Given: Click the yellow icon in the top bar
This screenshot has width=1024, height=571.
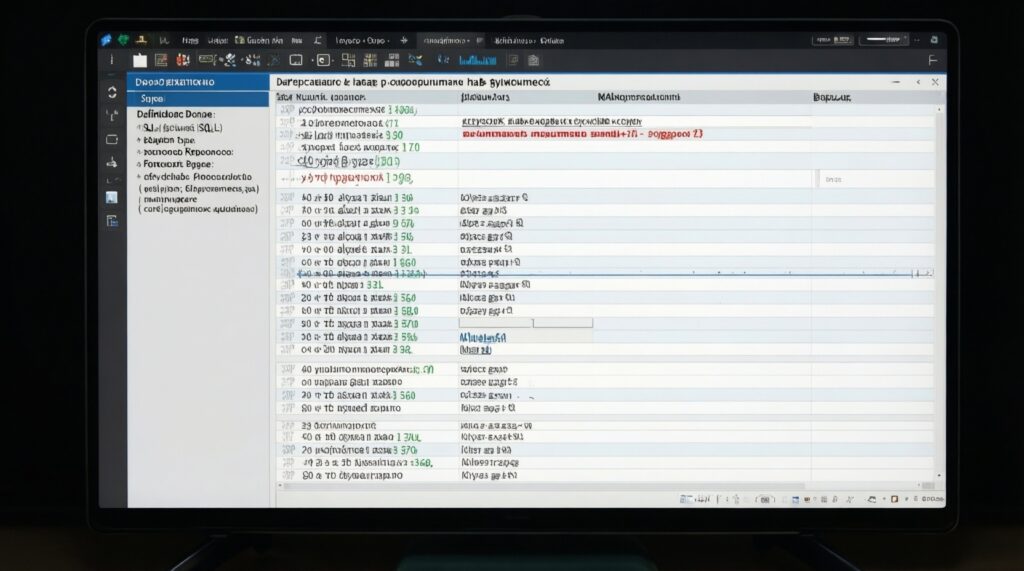Looking at the screenshot, I should [140, 41].
